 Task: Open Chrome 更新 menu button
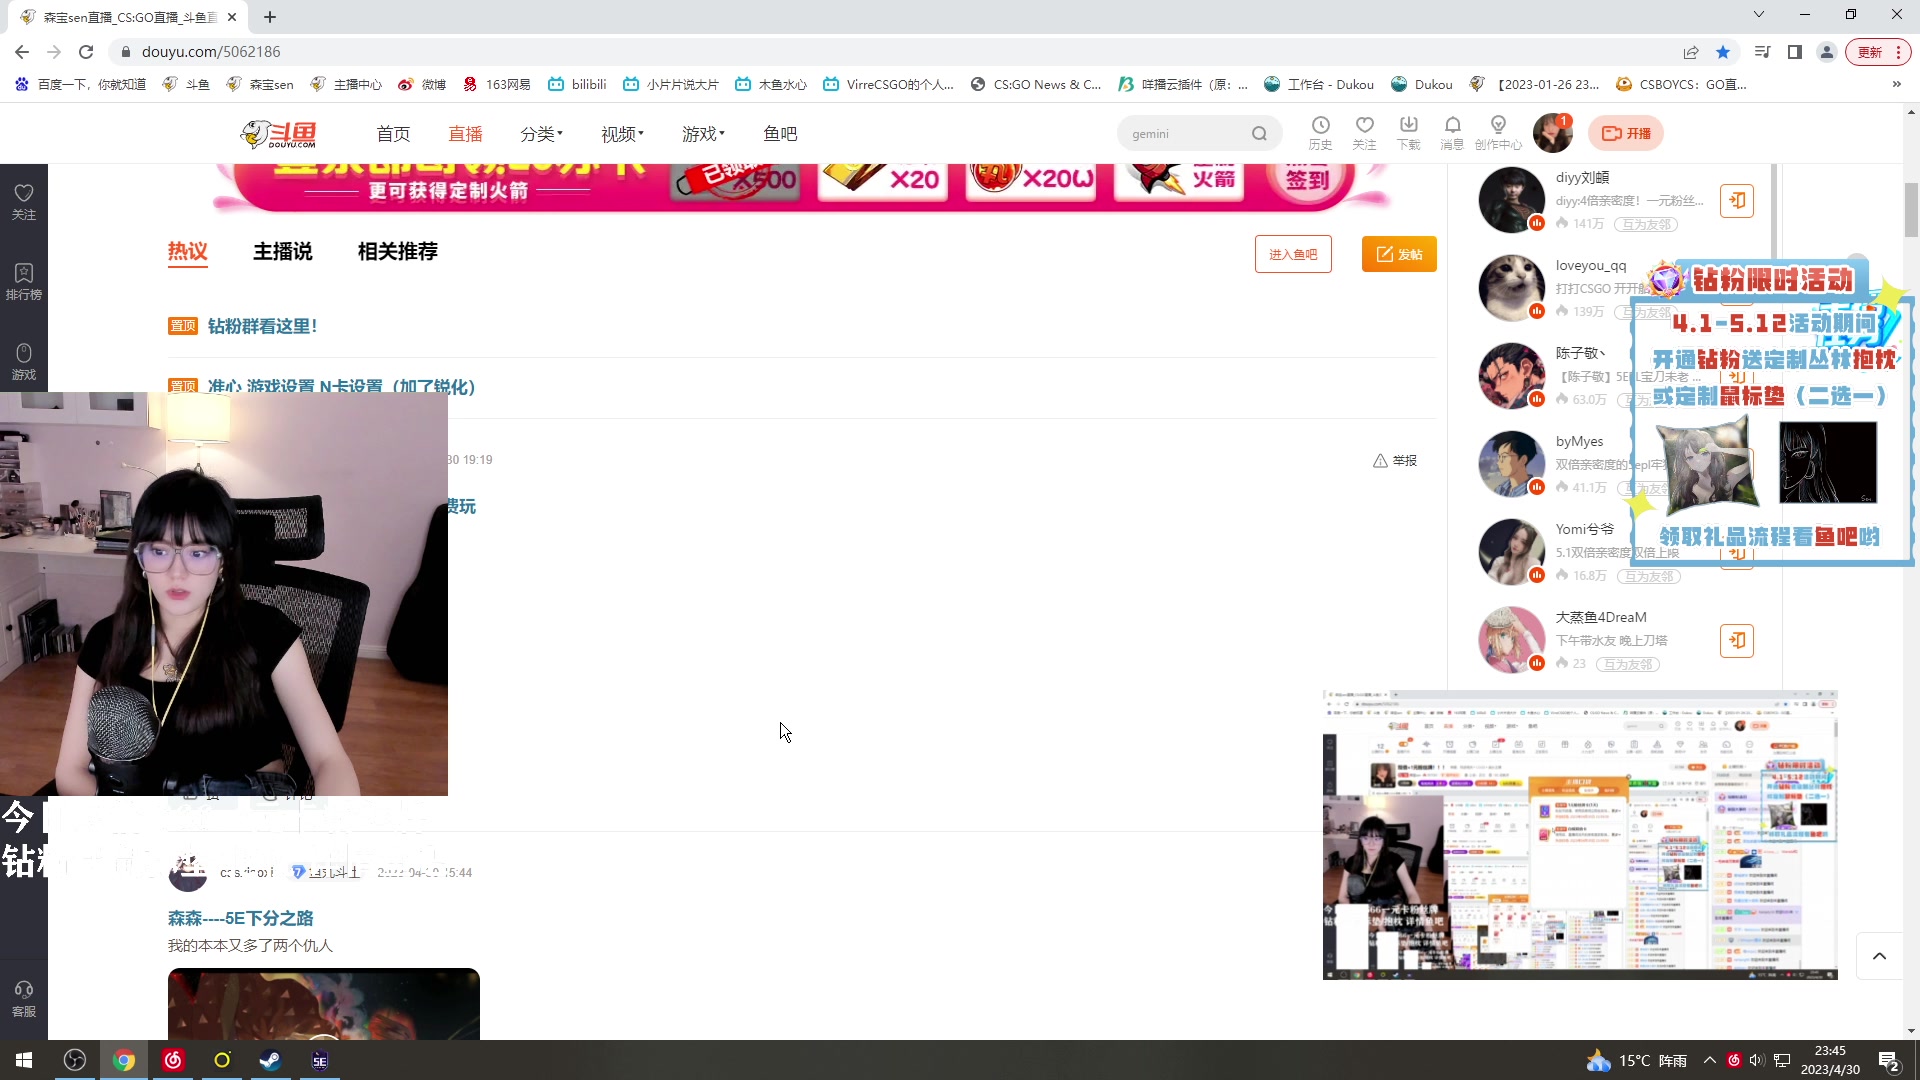(1879, 52)
